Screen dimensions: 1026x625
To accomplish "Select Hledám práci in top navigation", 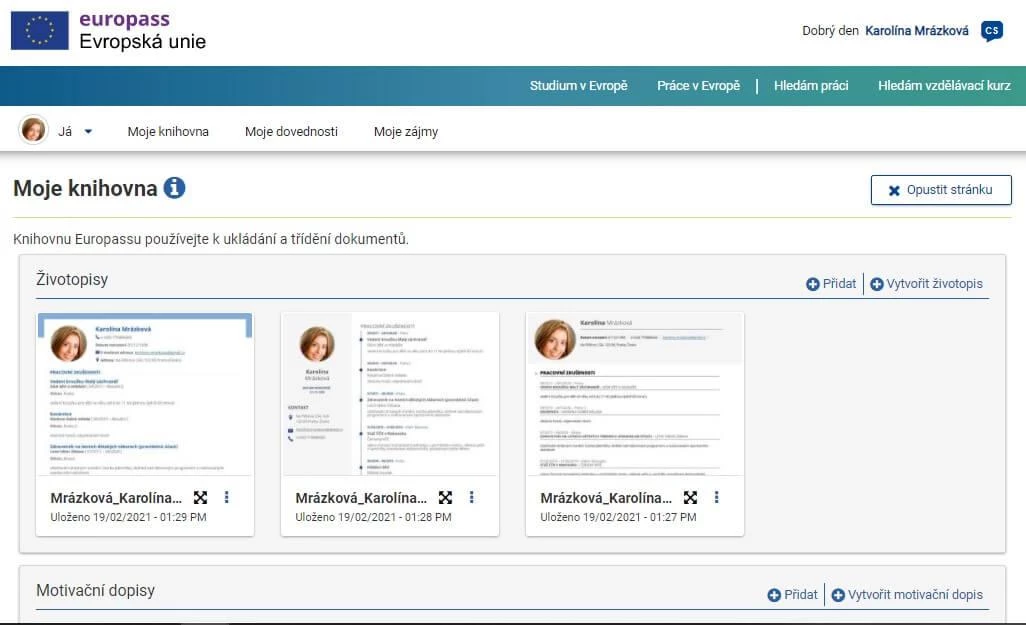I will (811, 86).
